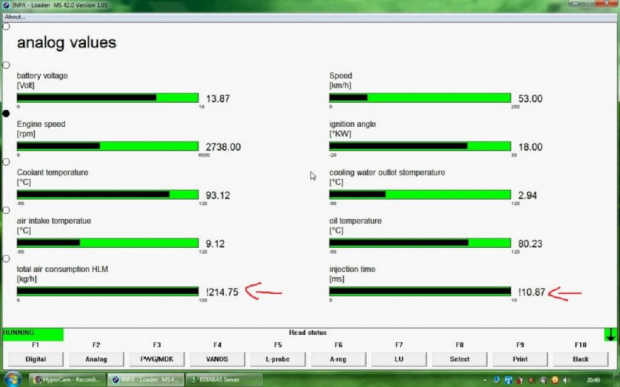Click the analog values heading

click(66, 43)
